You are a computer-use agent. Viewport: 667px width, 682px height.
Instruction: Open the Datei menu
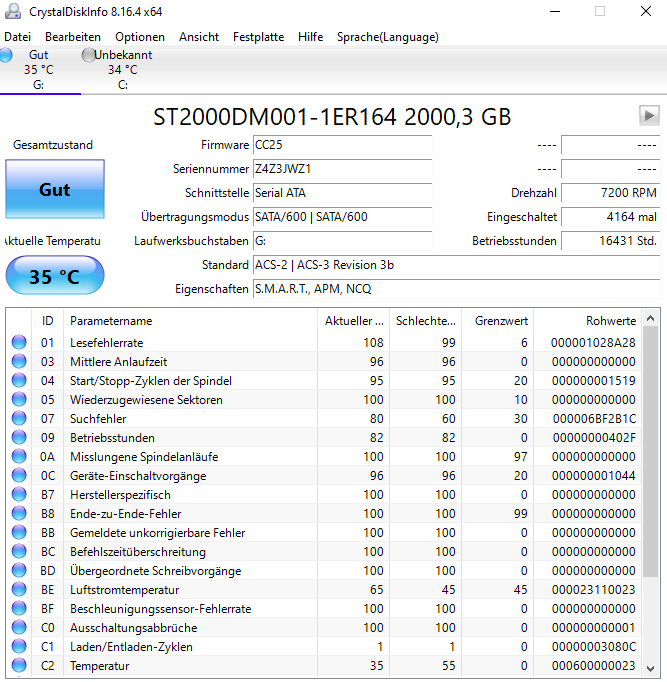(x=17, y=37)
